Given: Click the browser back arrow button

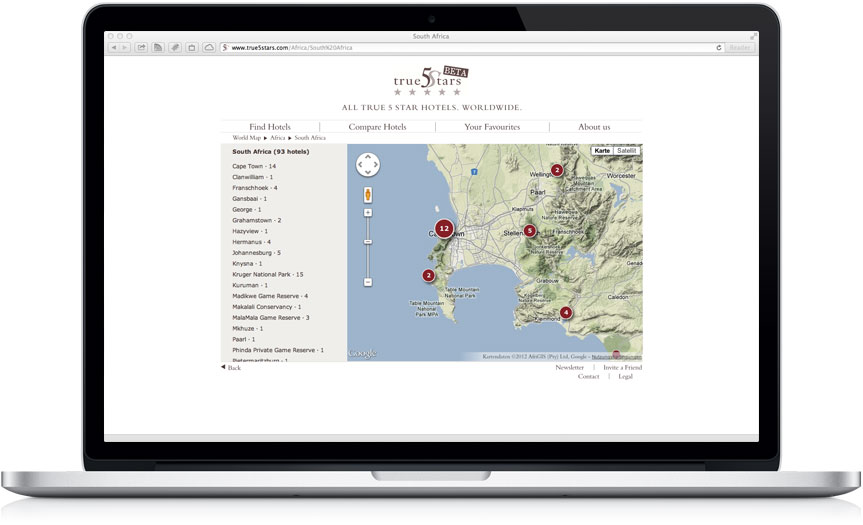Looking at the screenshot, I should click(x=114, y=47).
